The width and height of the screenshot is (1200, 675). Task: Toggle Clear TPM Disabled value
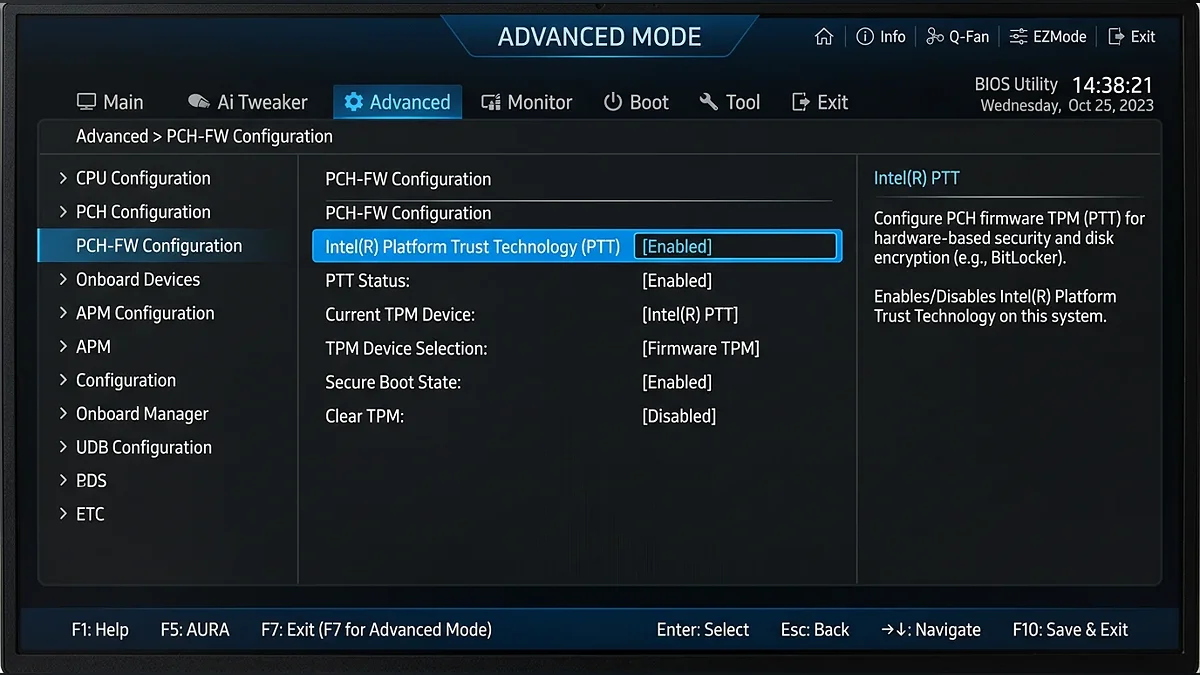click(679, 416)
